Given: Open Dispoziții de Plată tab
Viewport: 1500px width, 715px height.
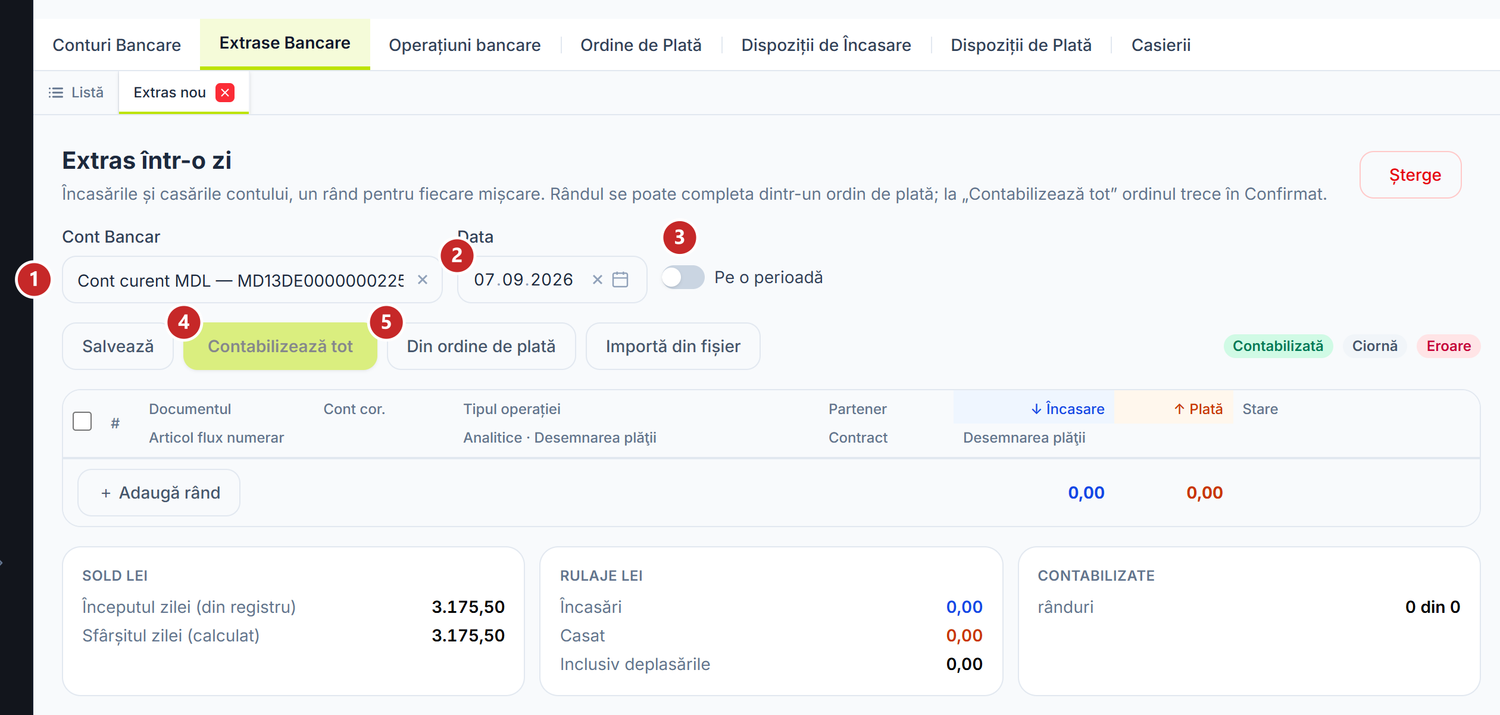Looking at the screenshot, I should point(1021,45).
